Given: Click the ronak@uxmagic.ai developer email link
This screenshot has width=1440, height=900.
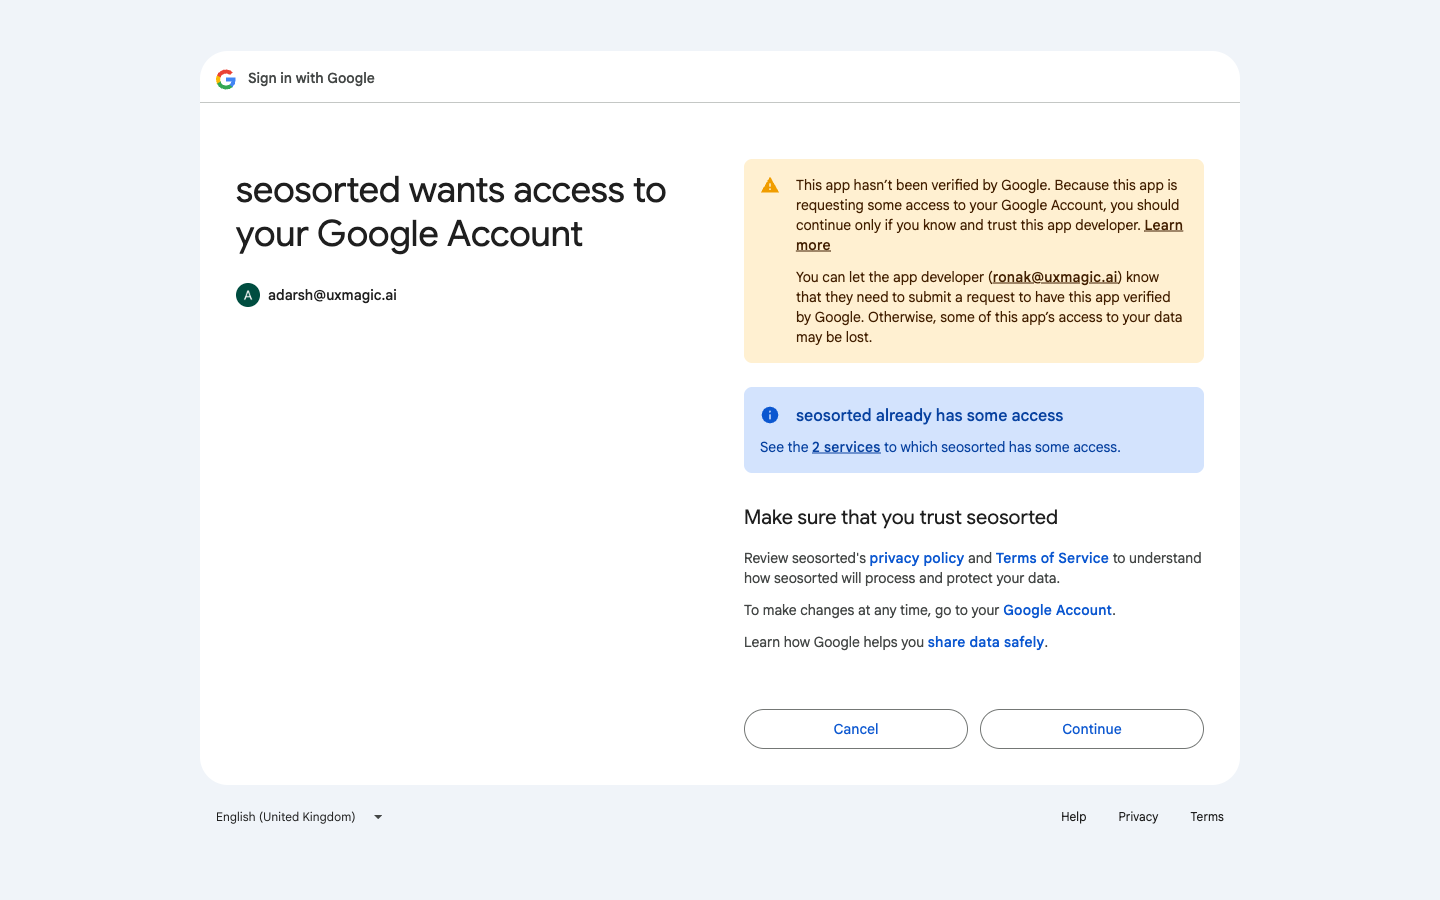Looking at the screenshot, I should [x=1055, y=277].
